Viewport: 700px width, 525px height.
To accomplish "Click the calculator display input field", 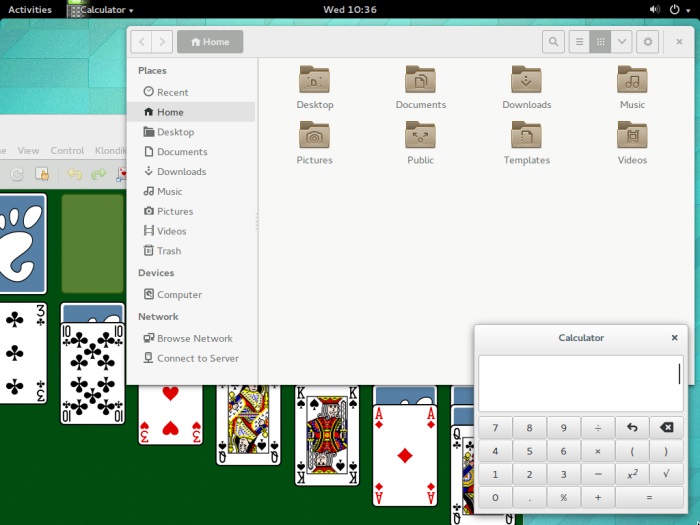I will point(580,383).
